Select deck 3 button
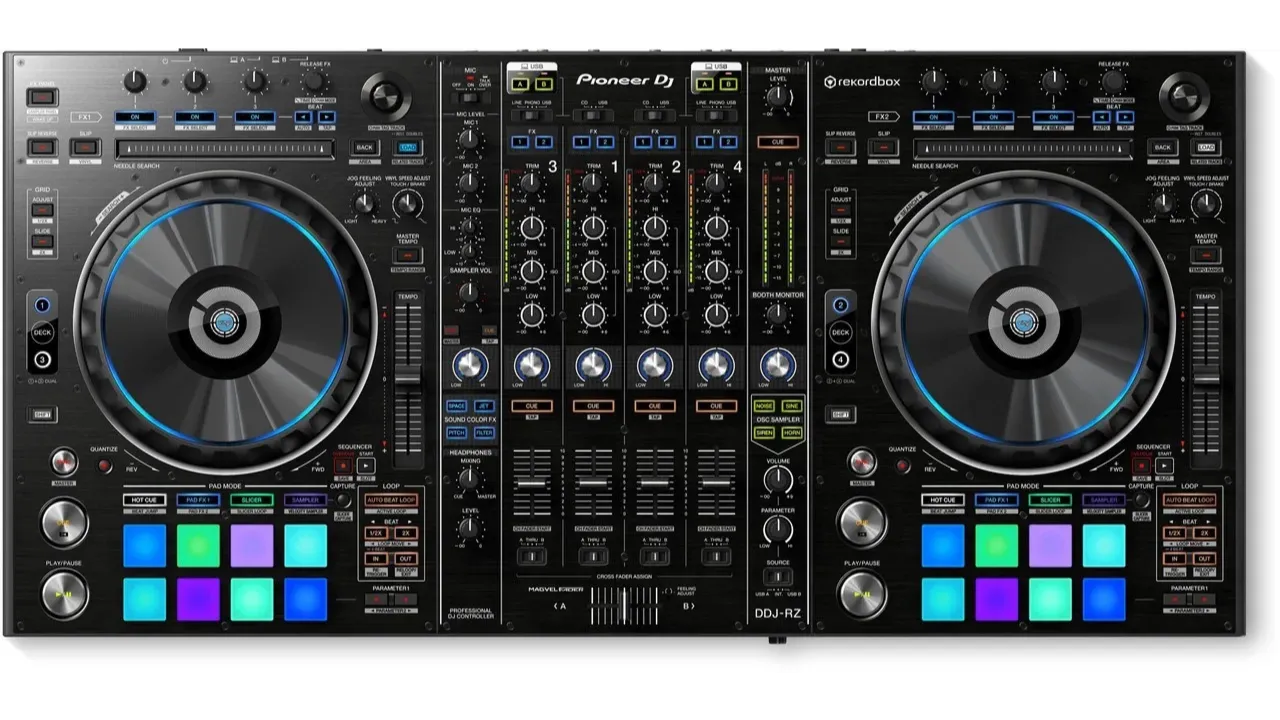This screenshot has width=1280, height=720. point(42,360)
